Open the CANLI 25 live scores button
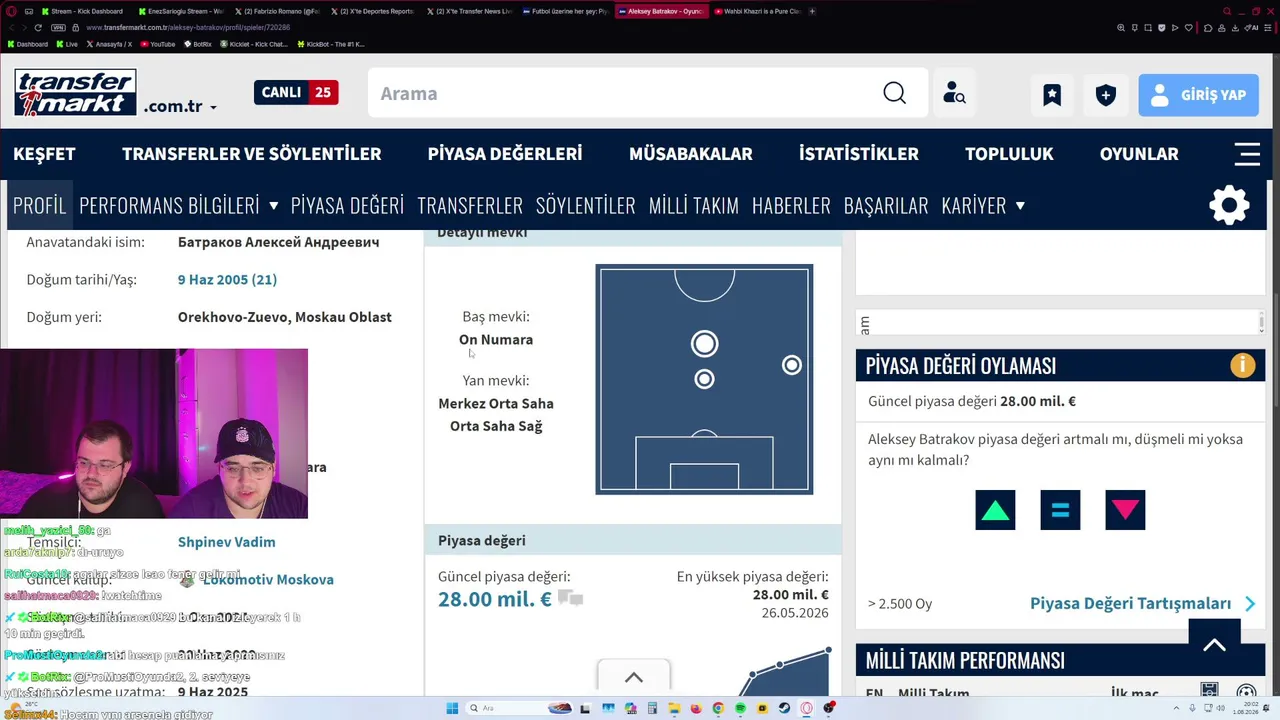Viewport: 1280px width, 720px height. pos(296,92)
